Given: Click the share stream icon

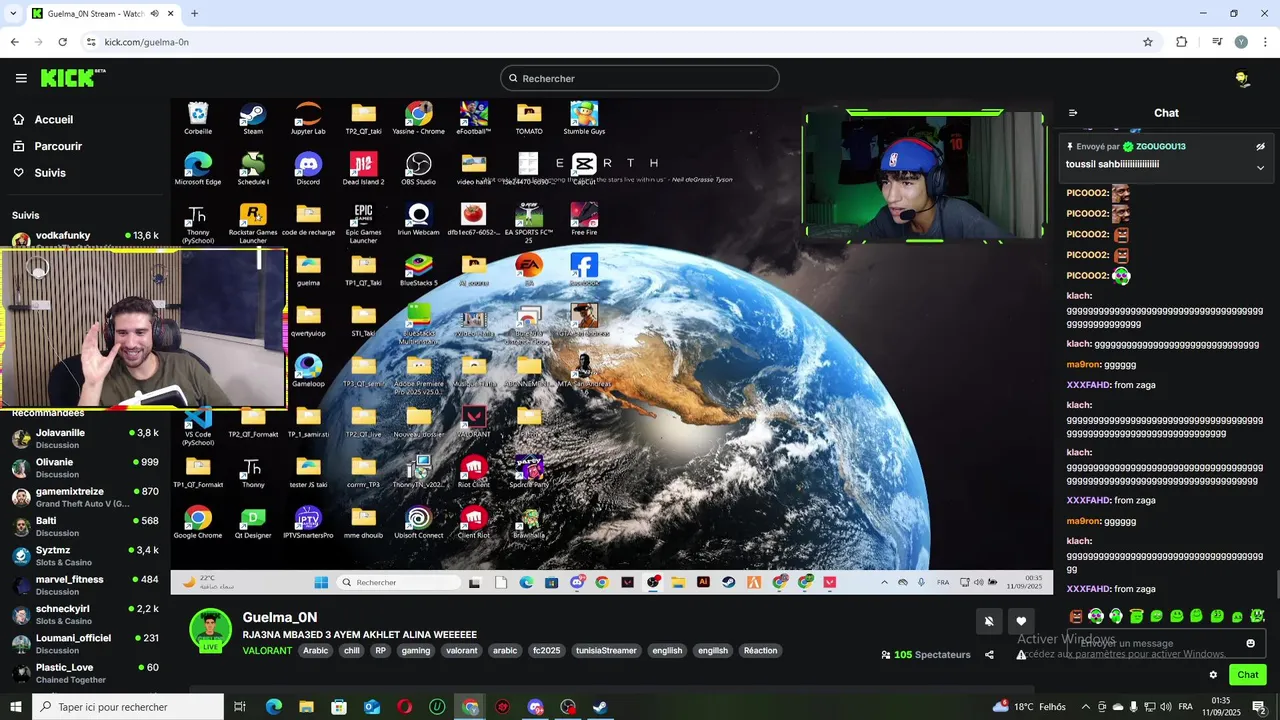Looking at the screenshot, I should coord(989,655).
